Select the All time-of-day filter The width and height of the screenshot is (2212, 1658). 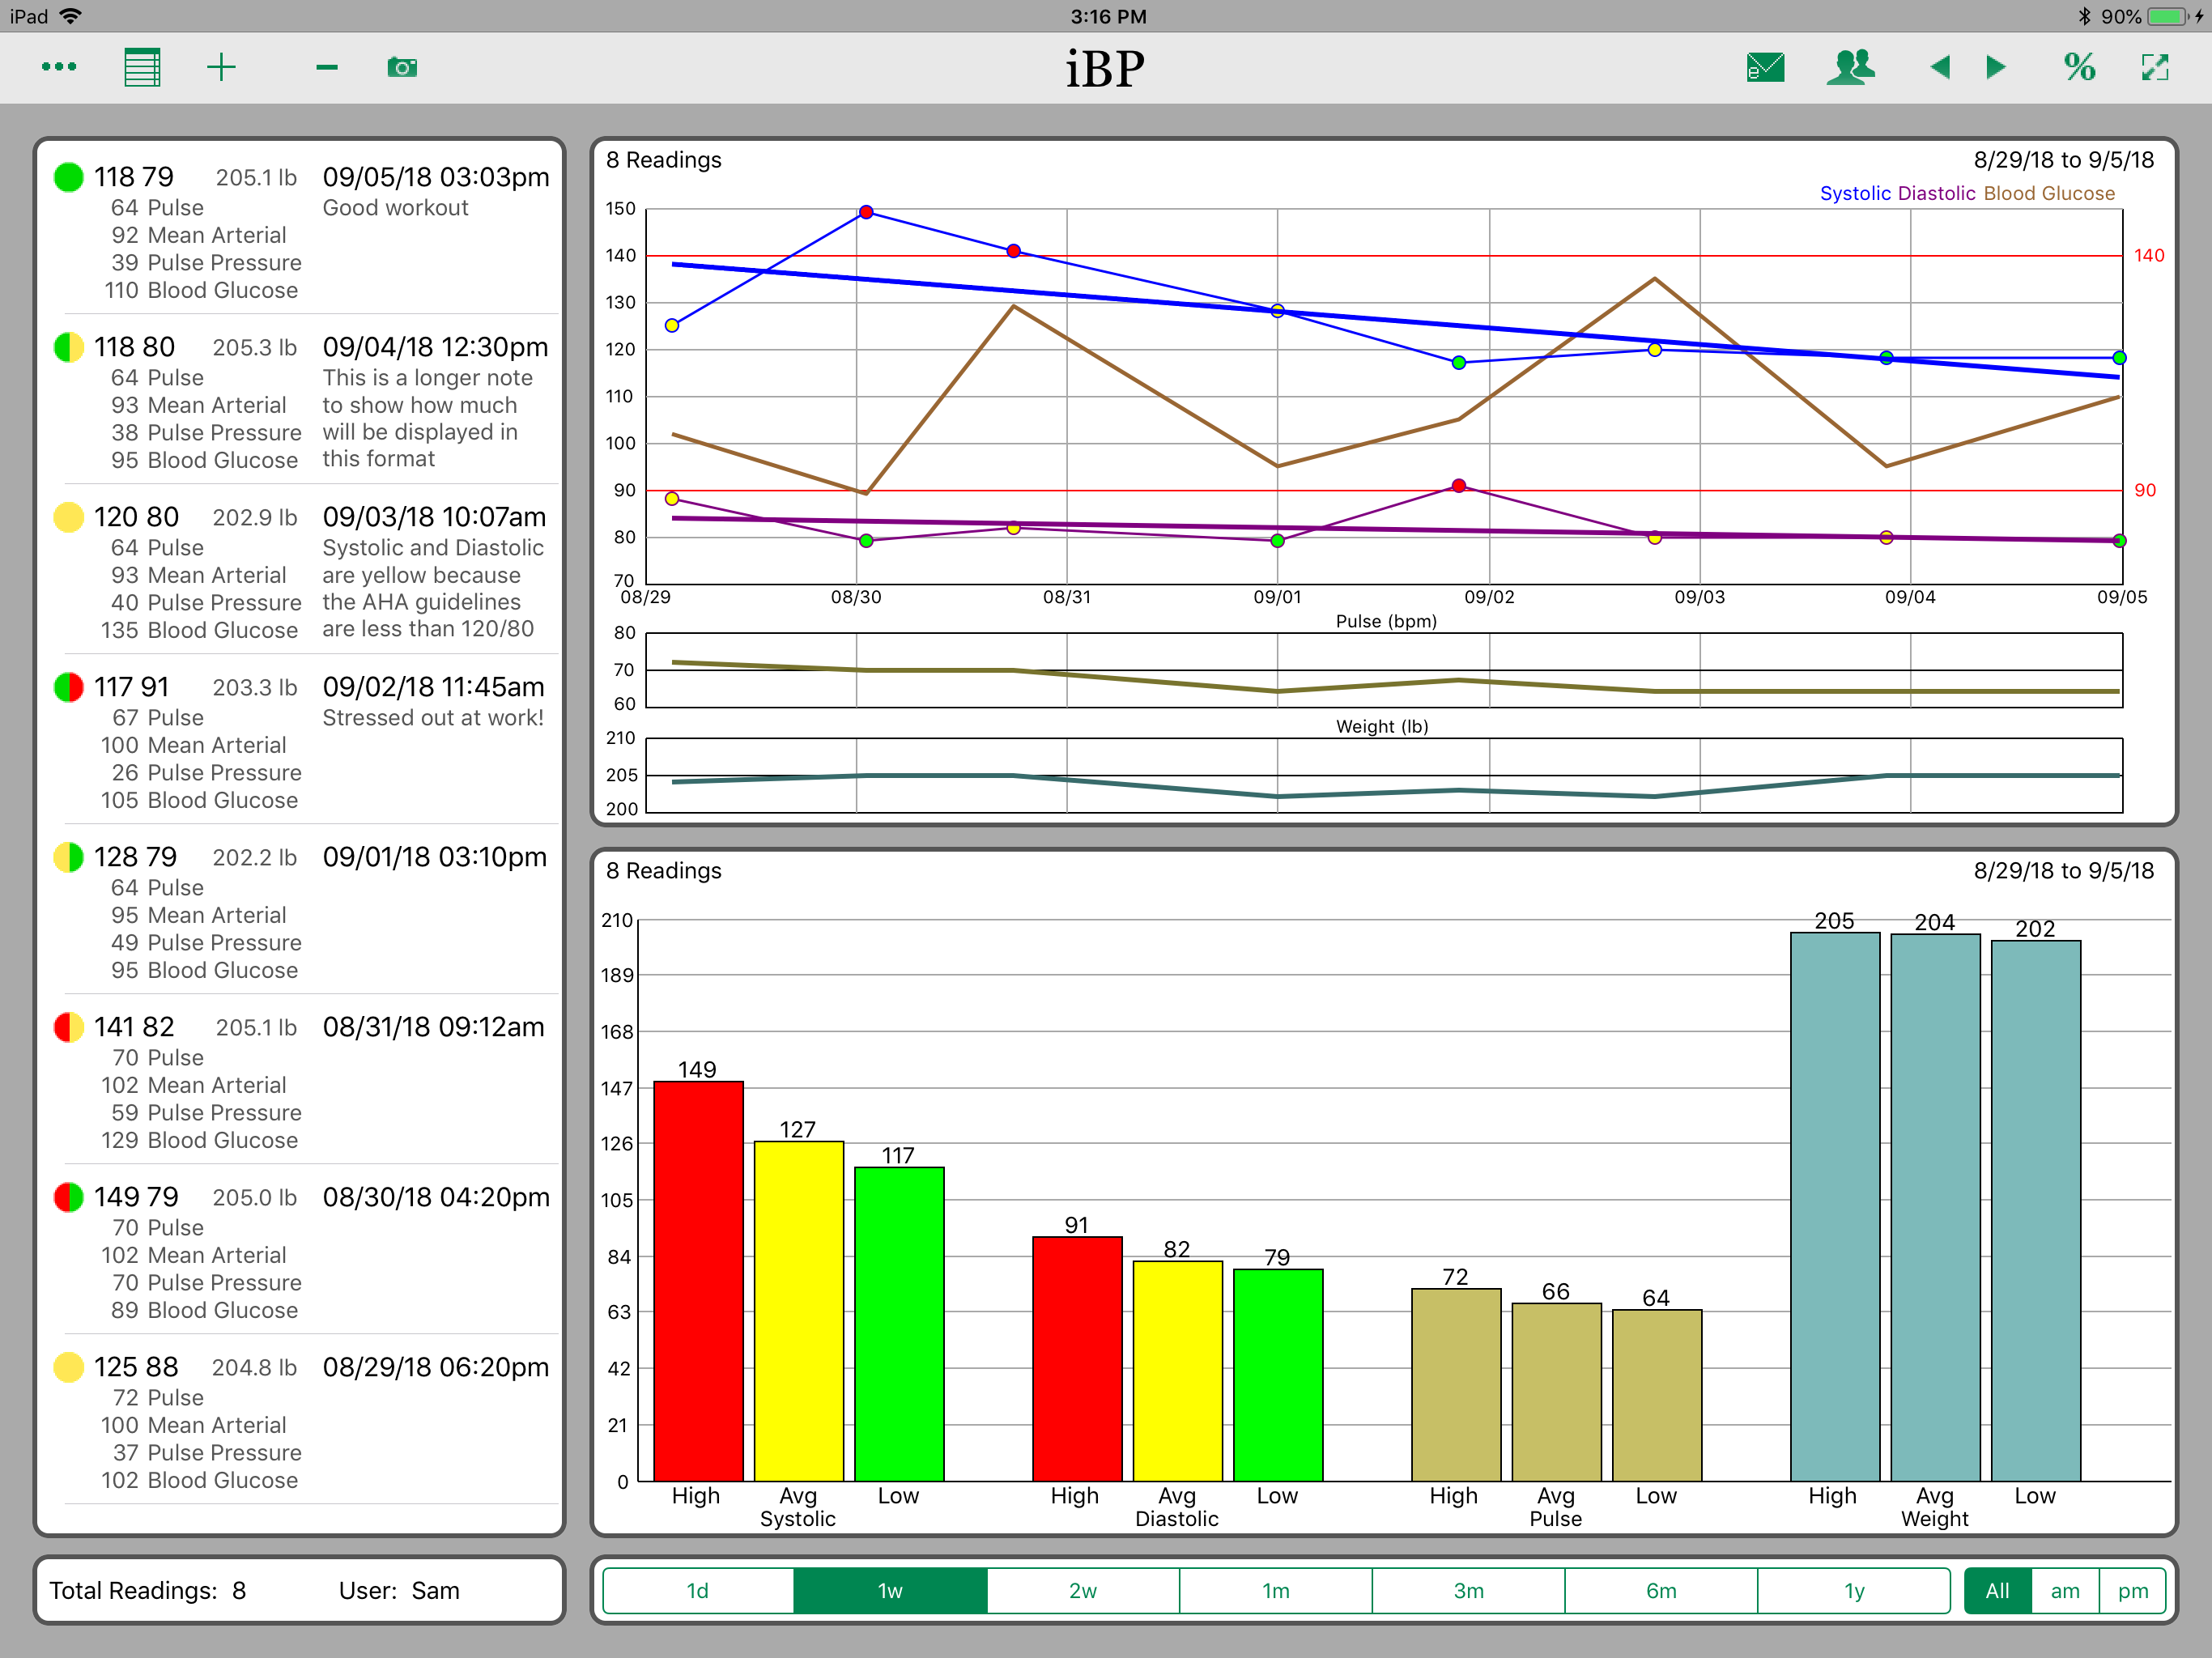pyautogui.click(x=1997, y=1590)
